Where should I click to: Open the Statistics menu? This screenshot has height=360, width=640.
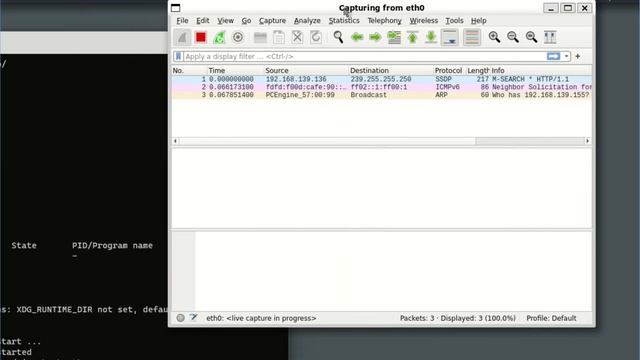click(344, 20)
